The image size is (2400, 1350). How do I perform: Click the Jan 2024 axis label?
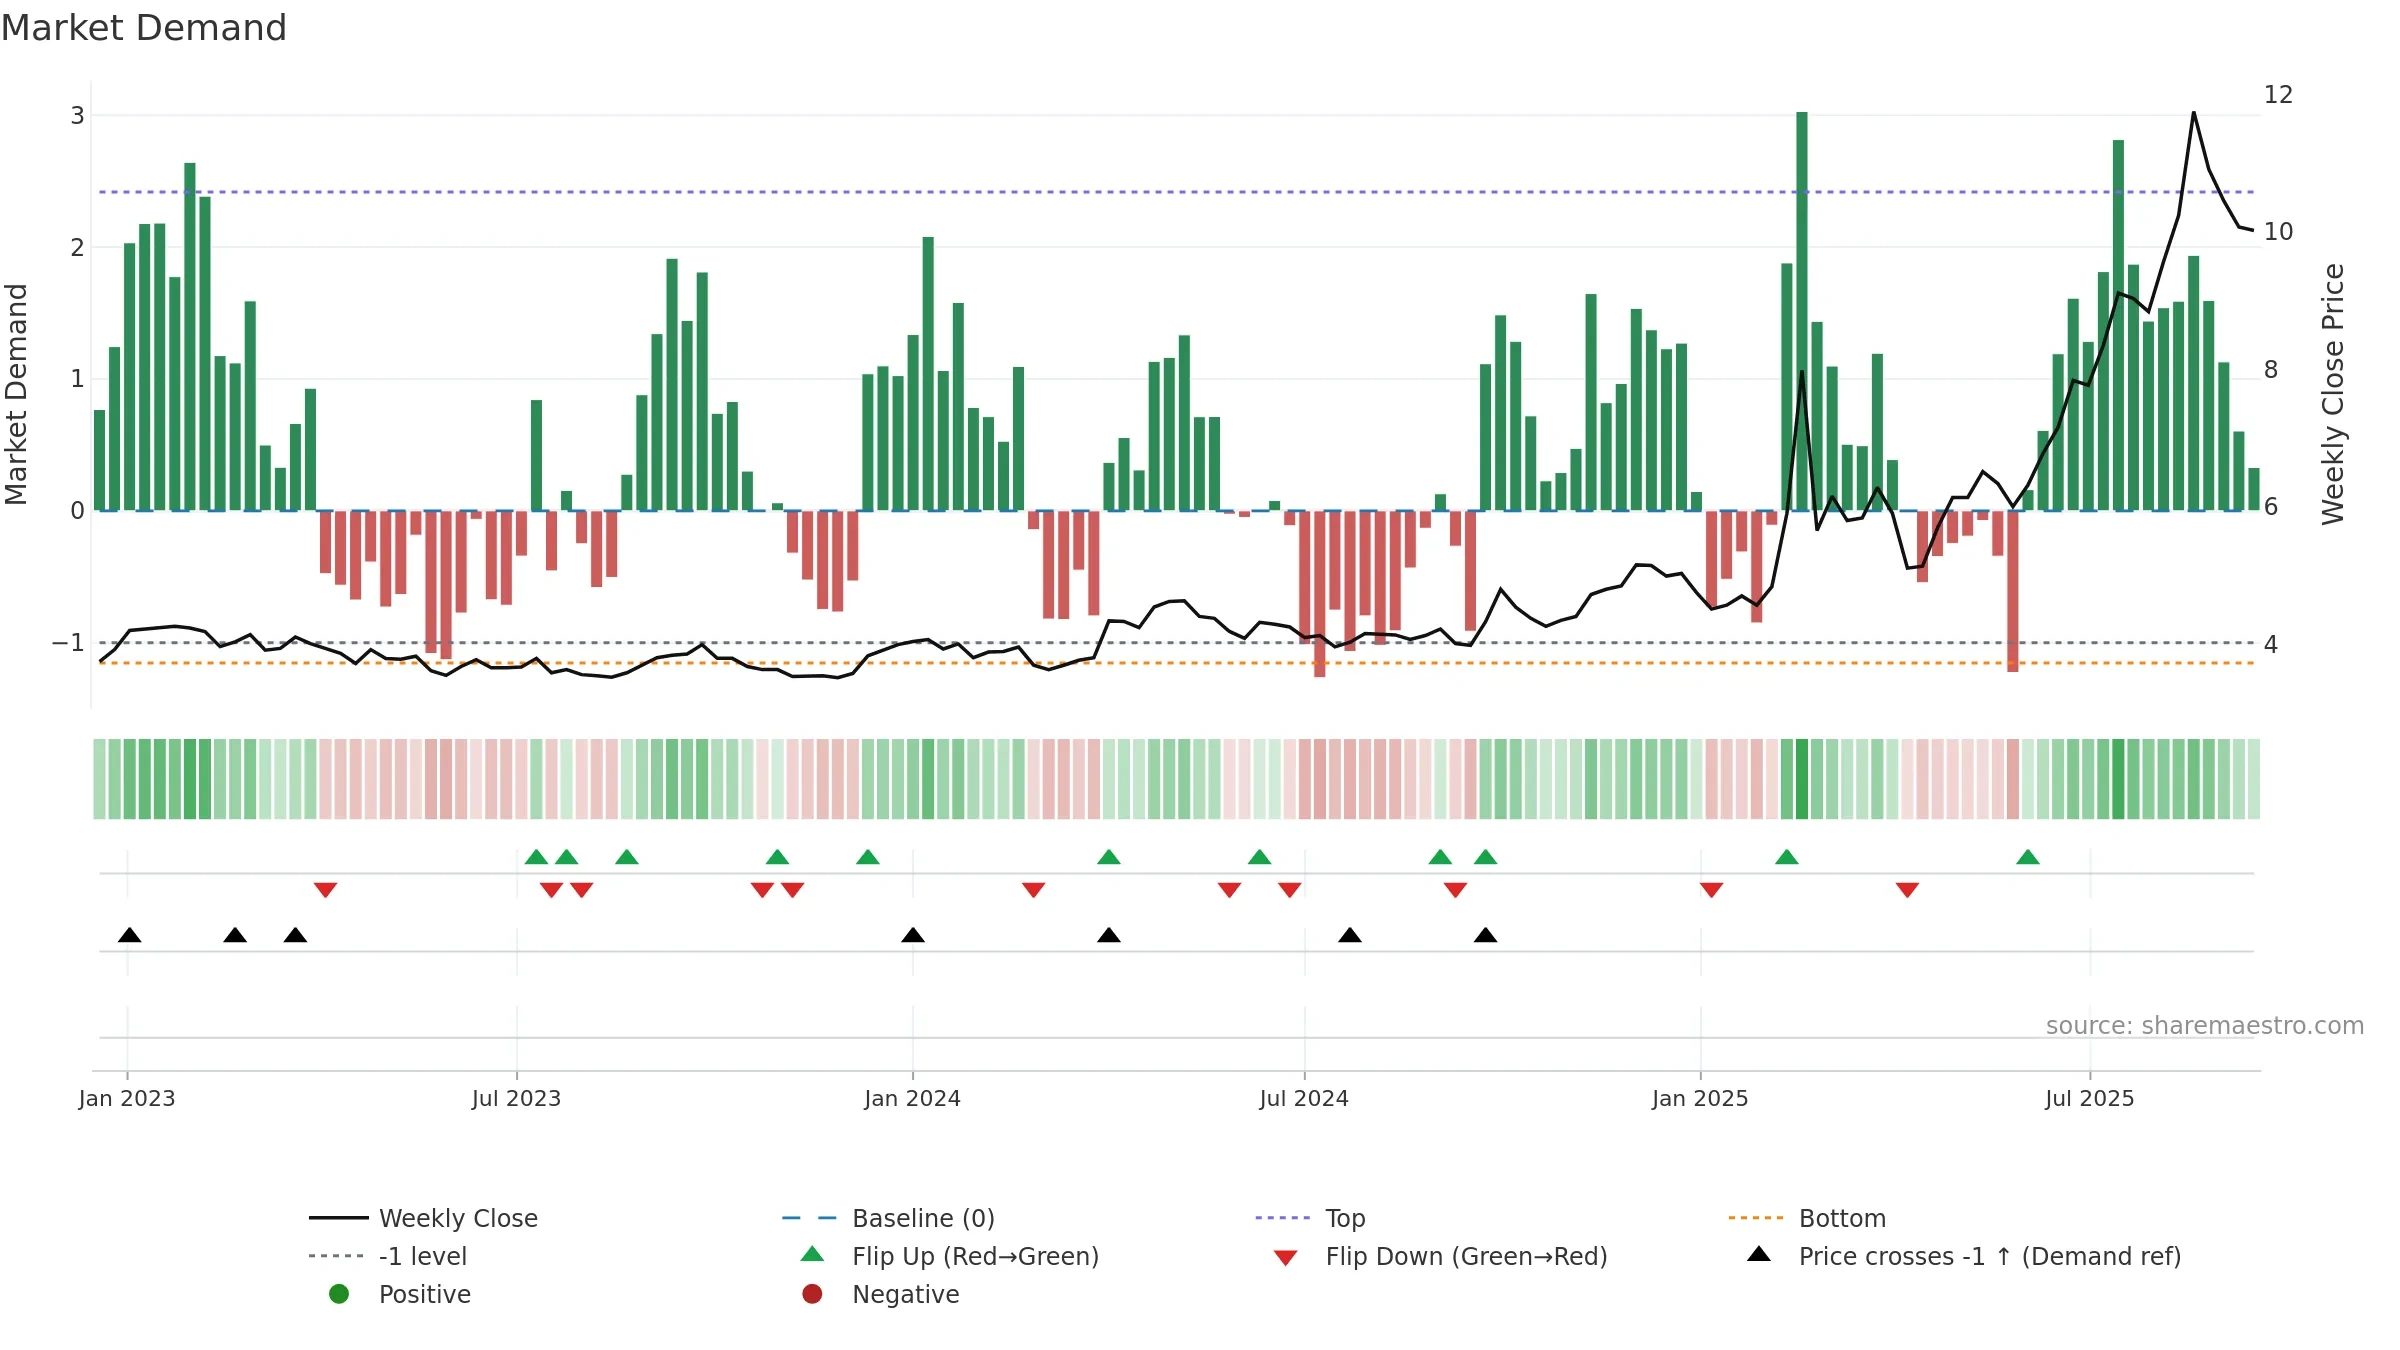coord(912,1098)
